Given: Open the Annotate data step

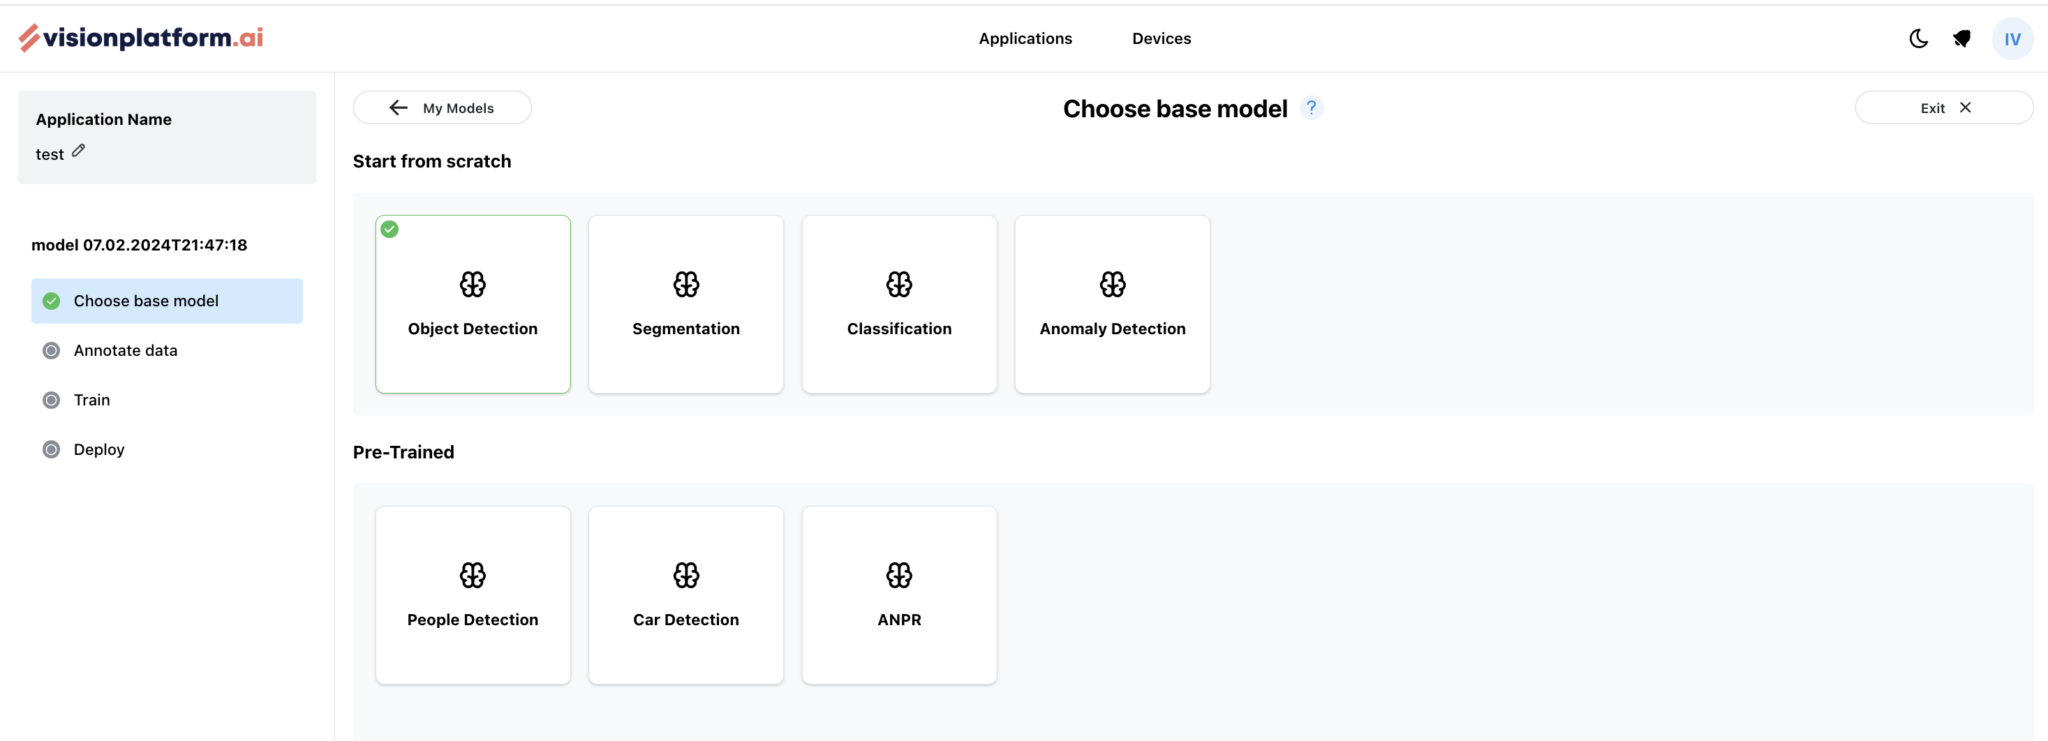Looking at the screenshot, I should pos(125,351).
